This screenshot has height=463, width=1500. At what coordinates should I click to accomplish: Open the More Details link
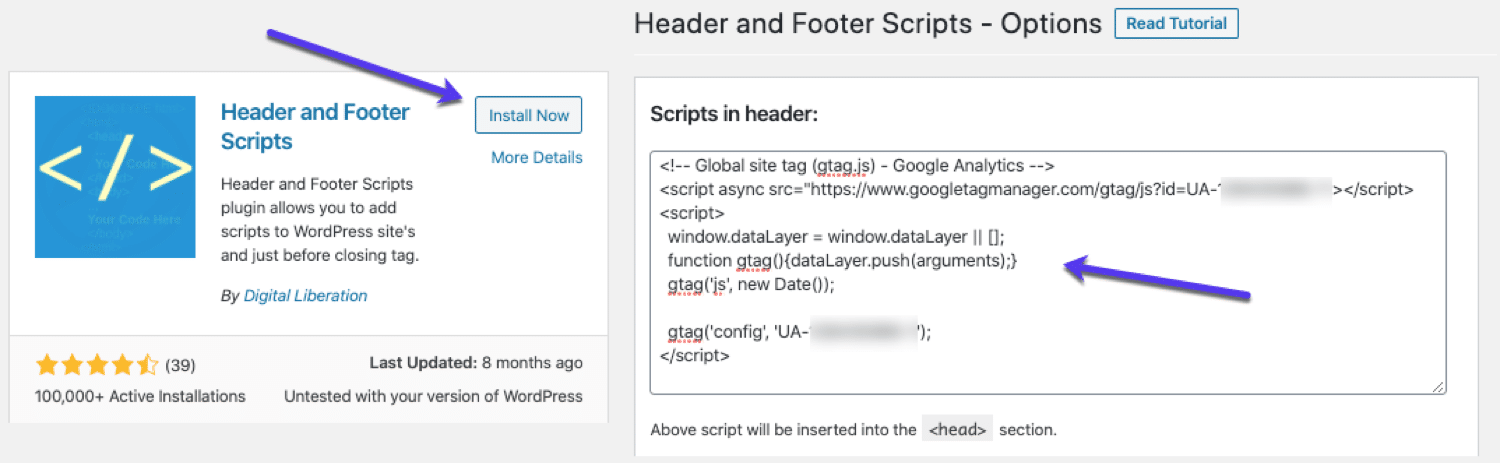tap(536, 157)
